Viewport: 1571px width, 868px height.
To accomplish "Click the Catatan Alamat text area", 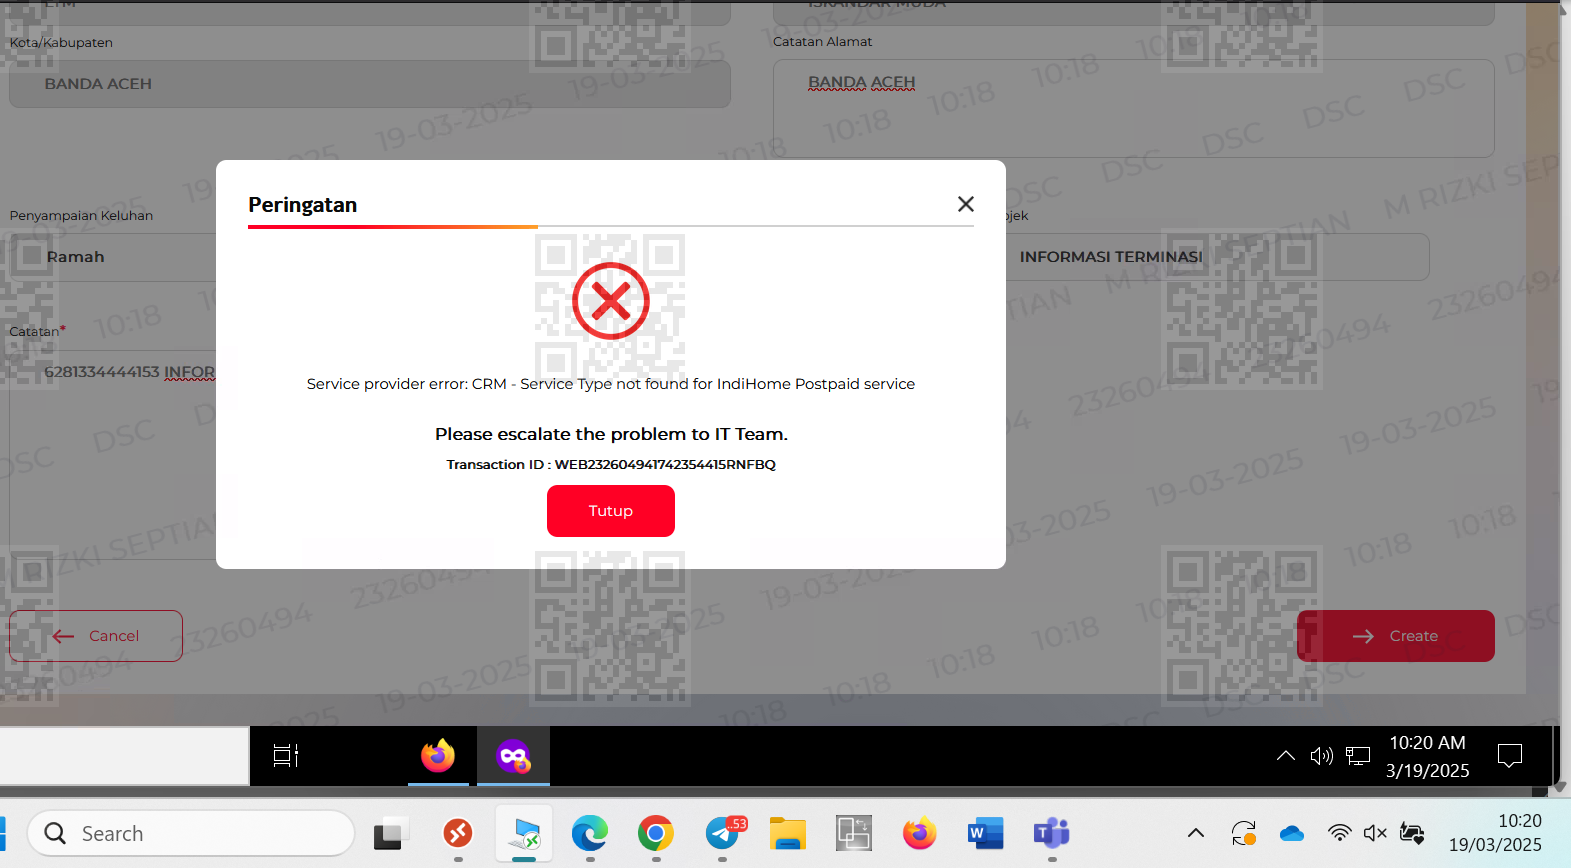I will click(1134, 108).
